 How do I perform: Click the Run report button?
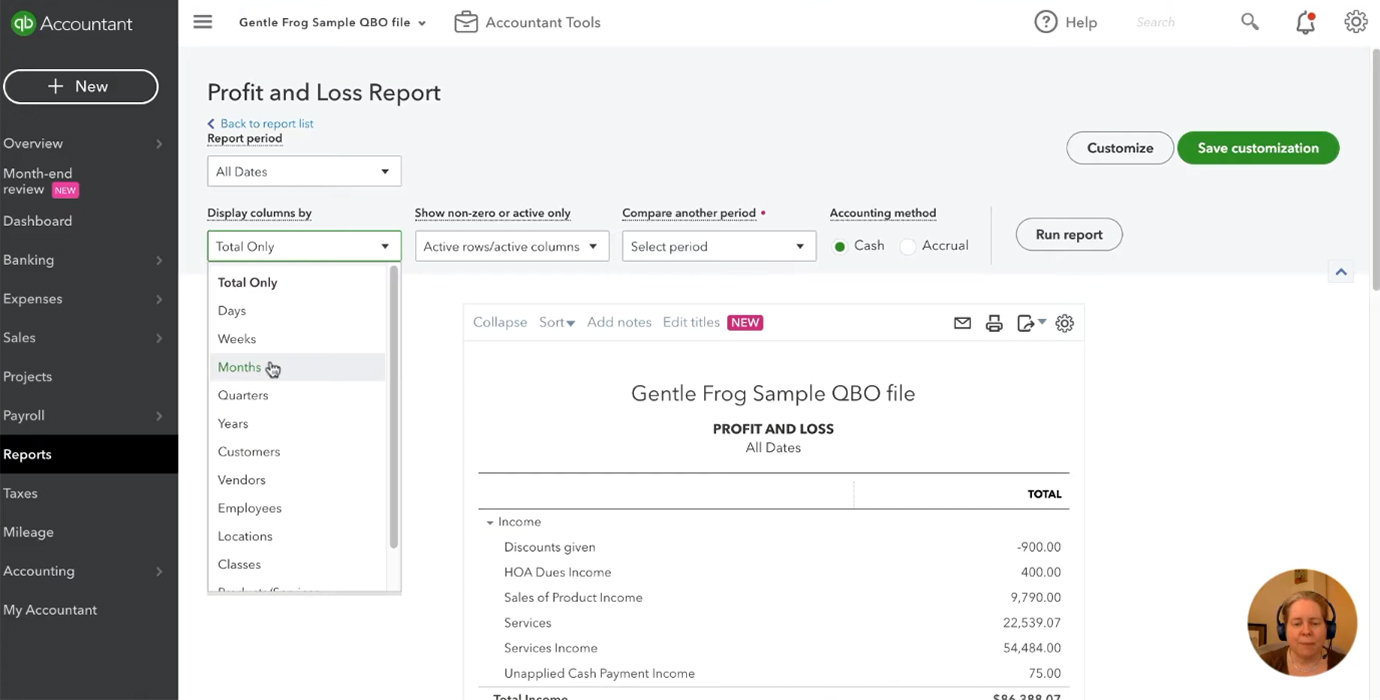pyautogui.click(x=1069, y=235)
